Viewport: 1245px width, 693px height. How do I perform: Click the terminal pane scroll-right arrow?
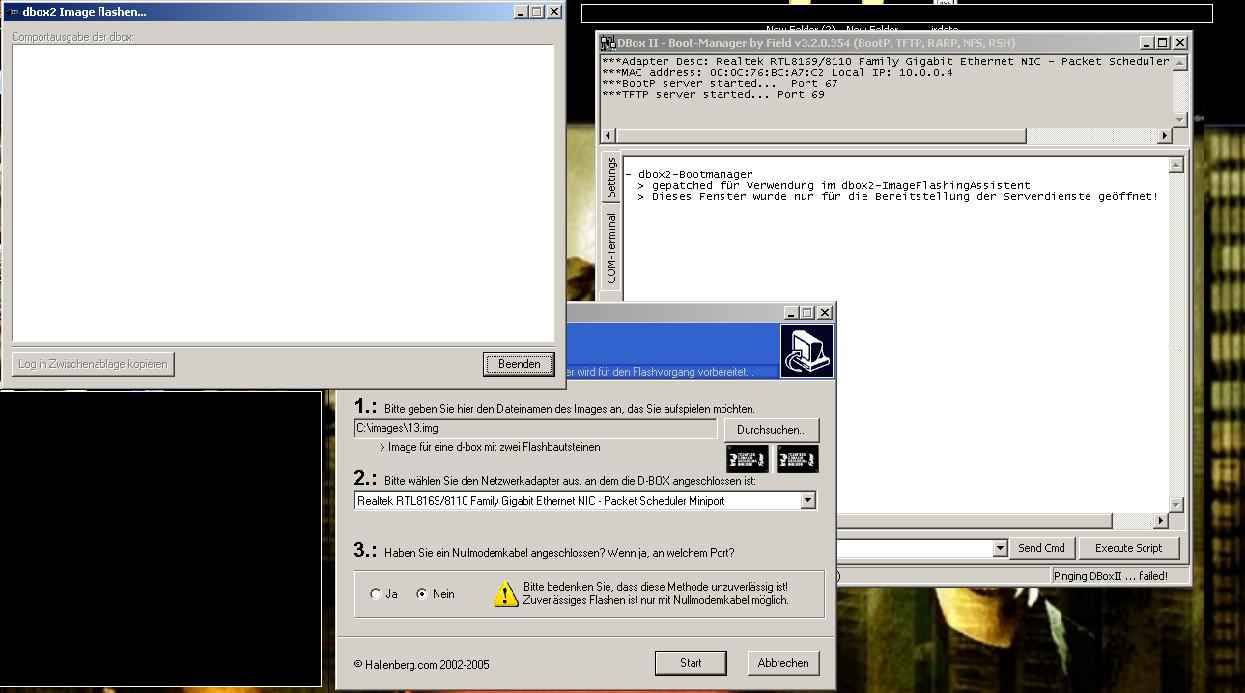coord(1161,521)
